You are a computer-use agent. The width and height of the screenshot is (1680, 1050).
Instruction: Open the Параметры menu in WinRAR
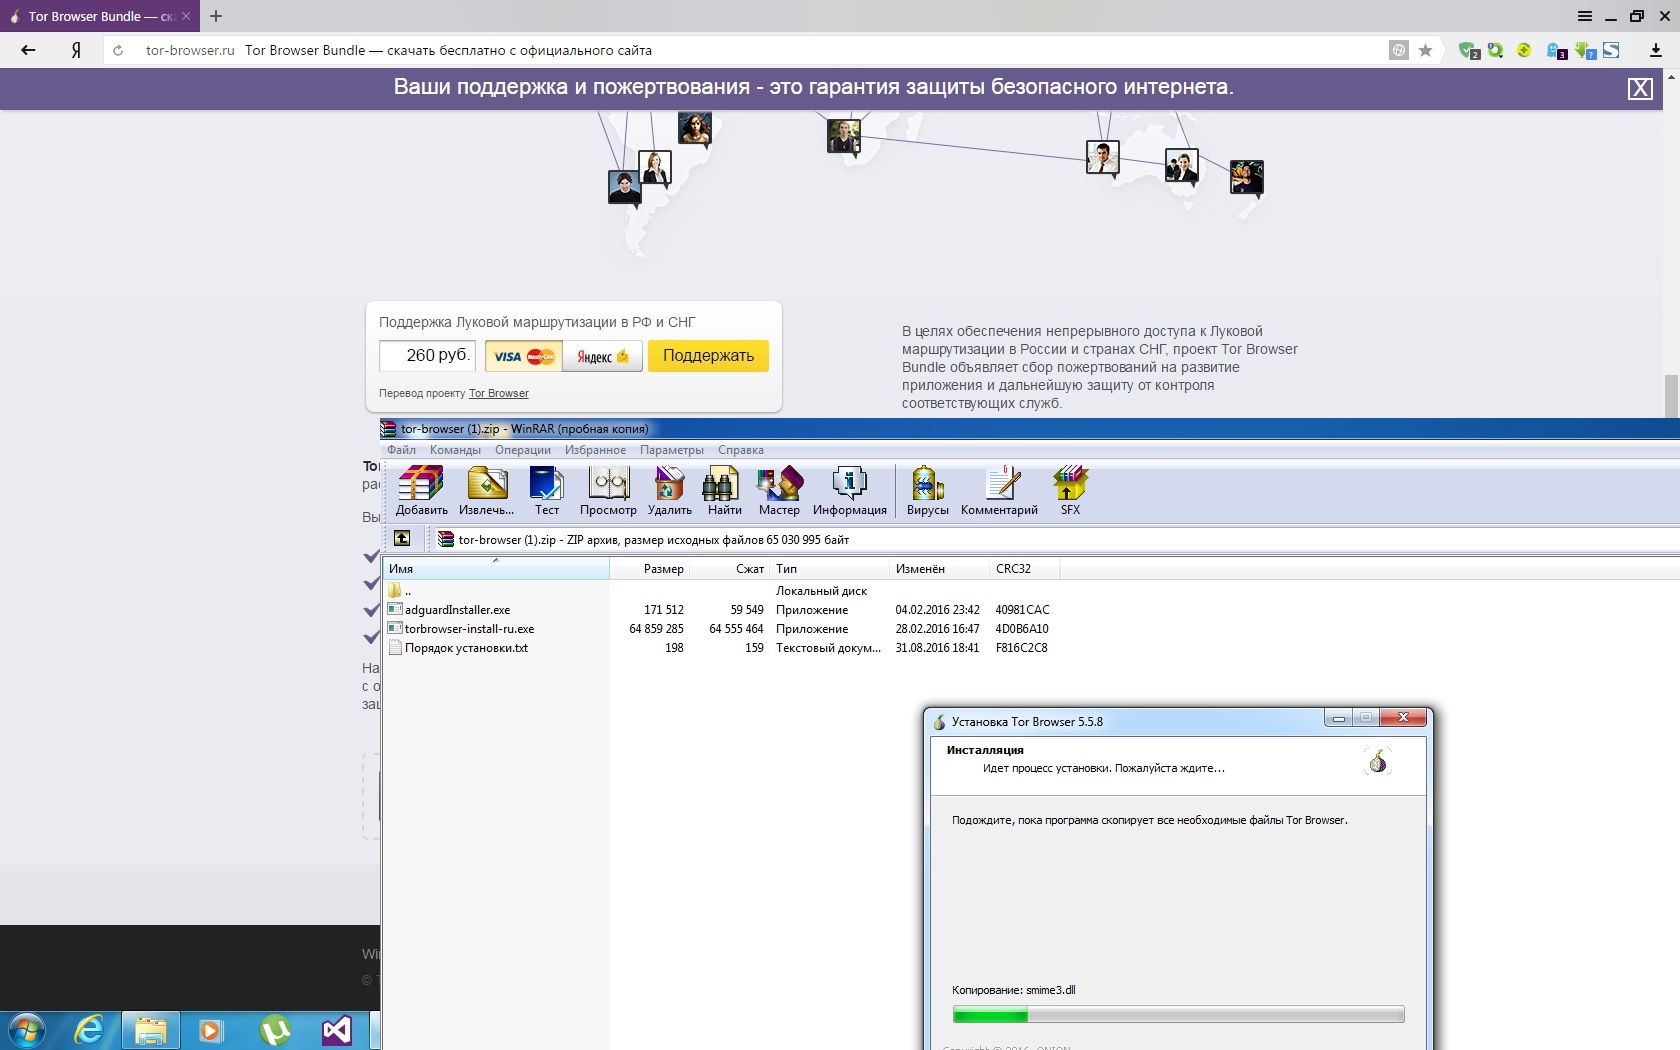click(671, 450)
